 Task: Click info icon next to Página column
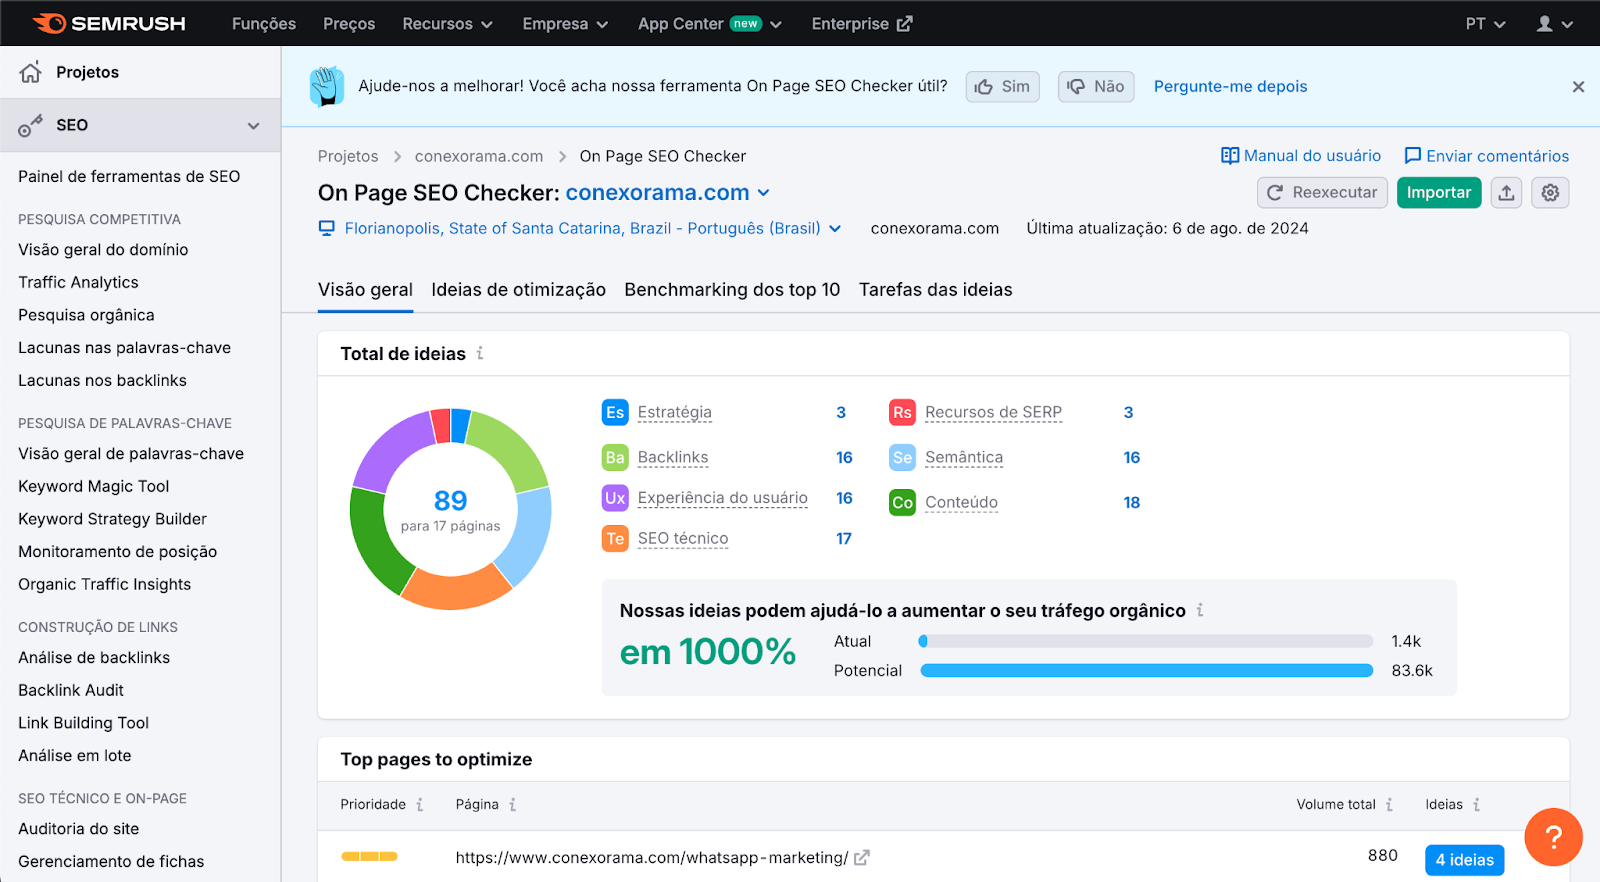click(512, 804)
